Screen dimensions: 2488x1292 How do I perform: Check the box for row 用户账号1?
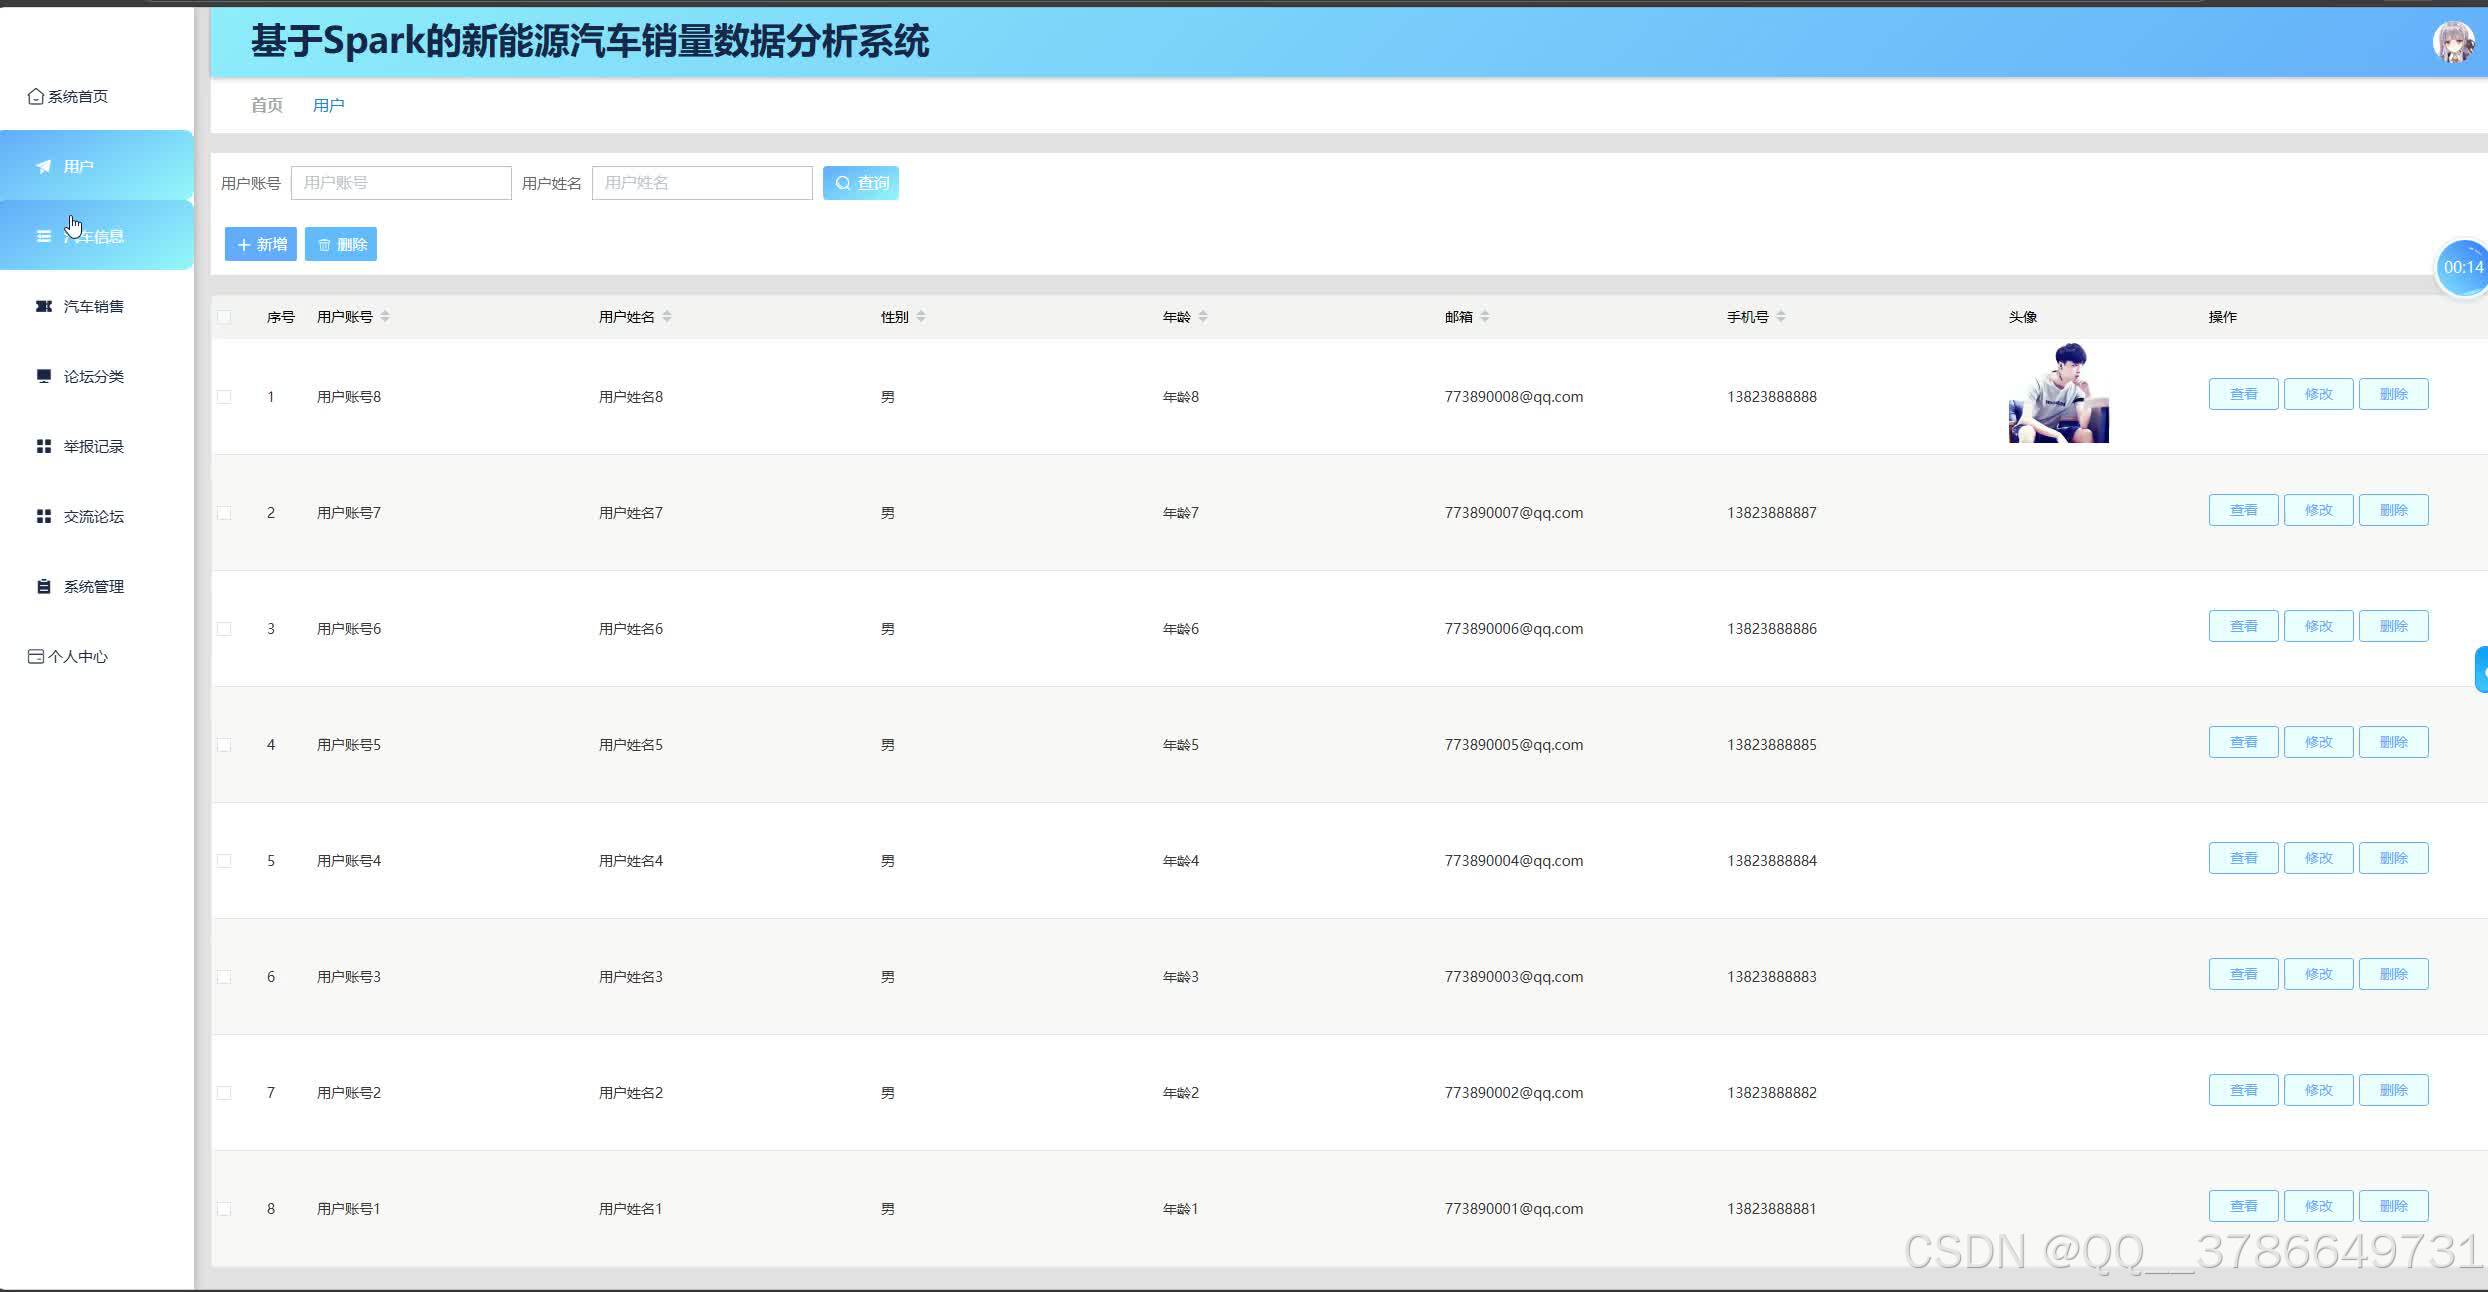224,1209
